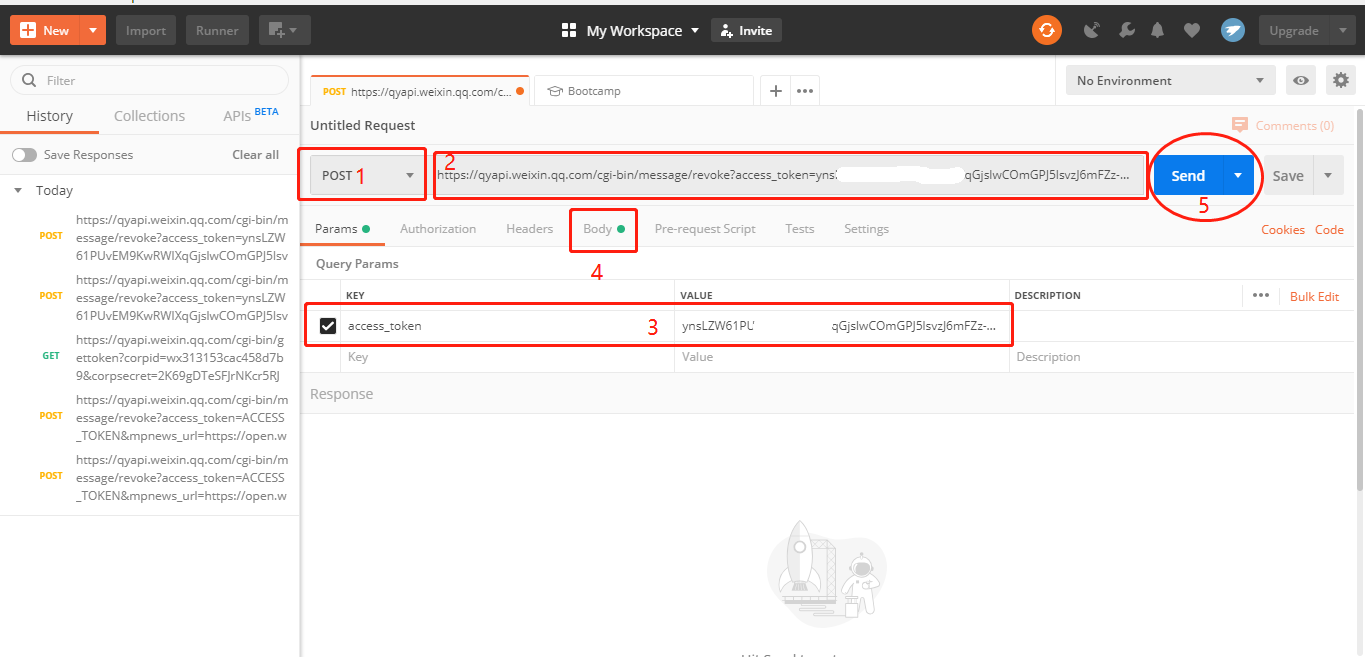Screen dimensions: 1365x657
Task: Open the dropdown arrow next to Save
Action: coord(1328,175)
